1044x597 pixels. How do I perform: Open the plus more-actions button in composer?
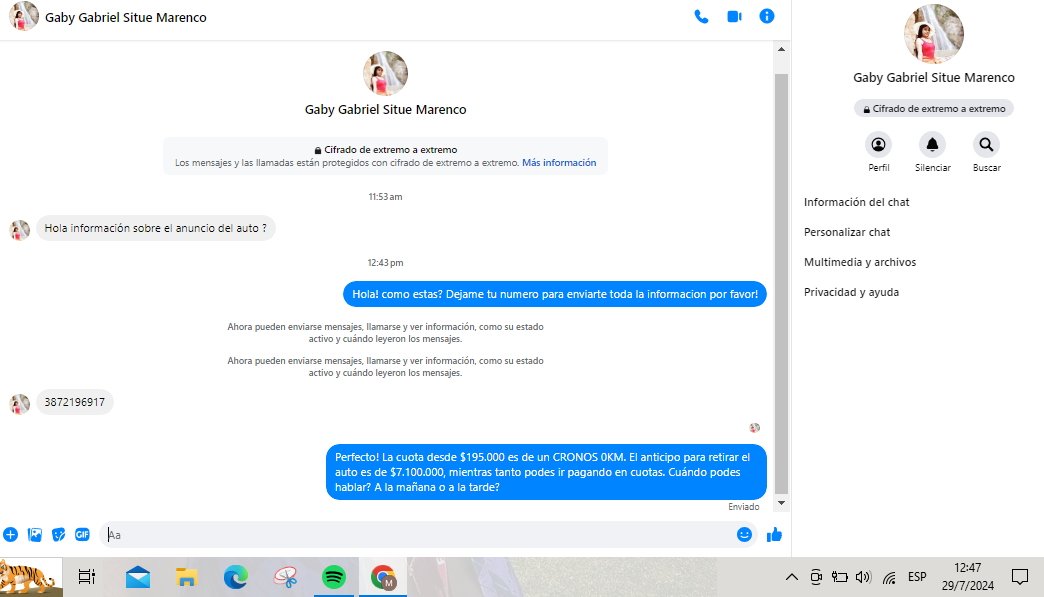10,535
